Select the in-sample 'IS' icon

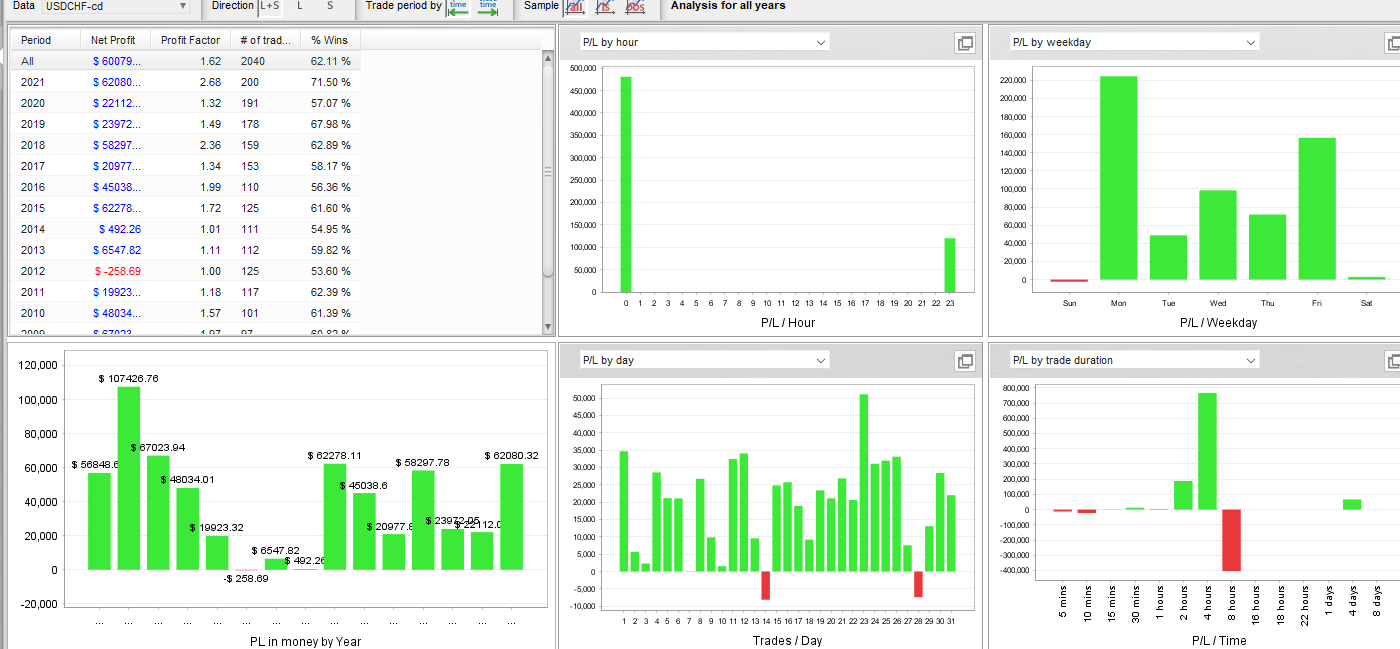[605, 6]
